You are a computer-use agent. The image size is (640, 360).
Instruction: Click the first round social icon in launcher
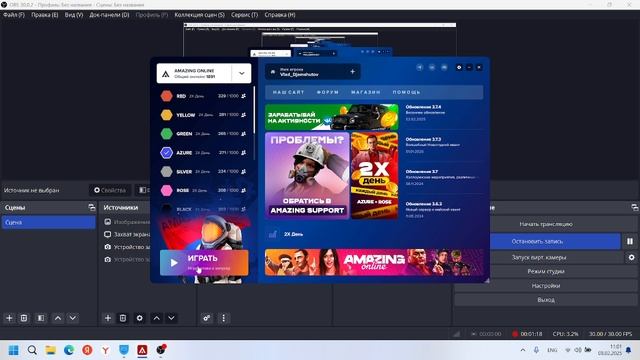(x=420, y=67)
